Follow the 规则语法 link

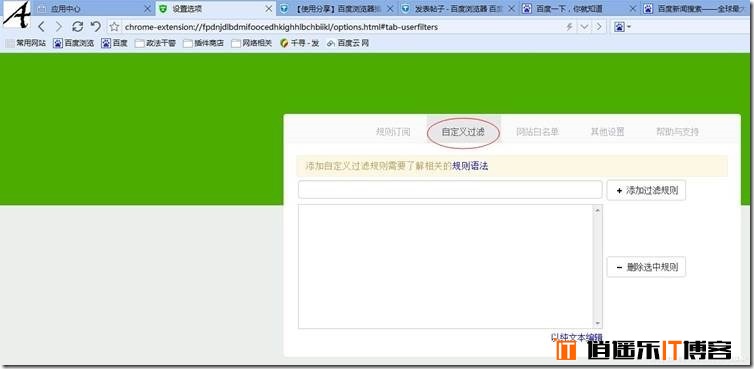point(470,166)
